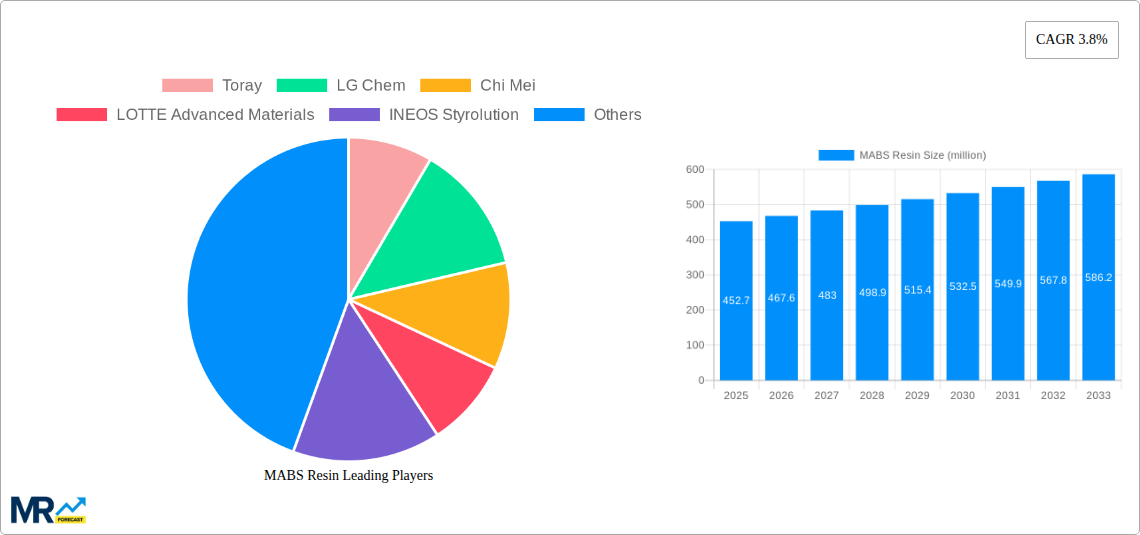1140x535 pixels.
Task: Click the 2025 bar showing 452.7
Action: [736, 300]
